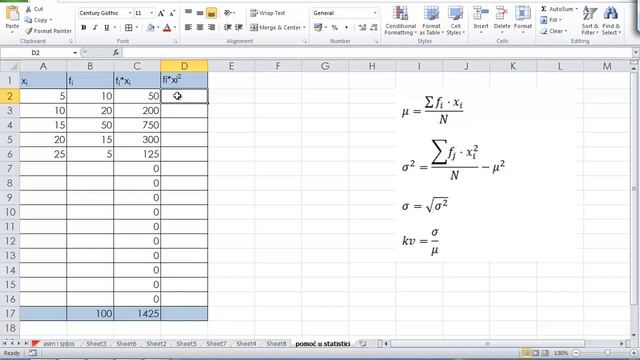Toggle italic formatting
Viewport: 640px width, 360px height.
(x=95, y=27)
